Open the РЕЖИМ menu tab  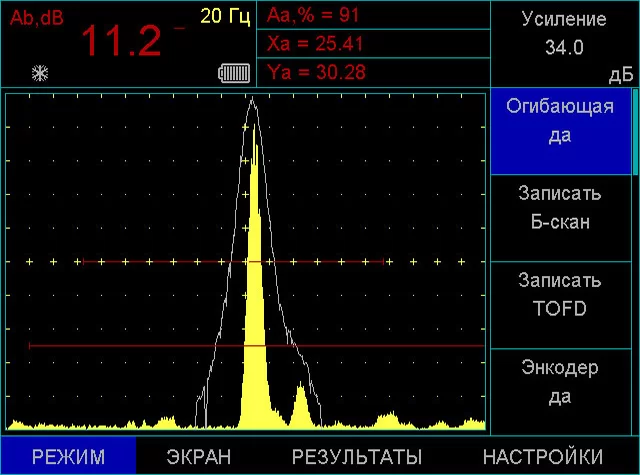pos(68,456)
